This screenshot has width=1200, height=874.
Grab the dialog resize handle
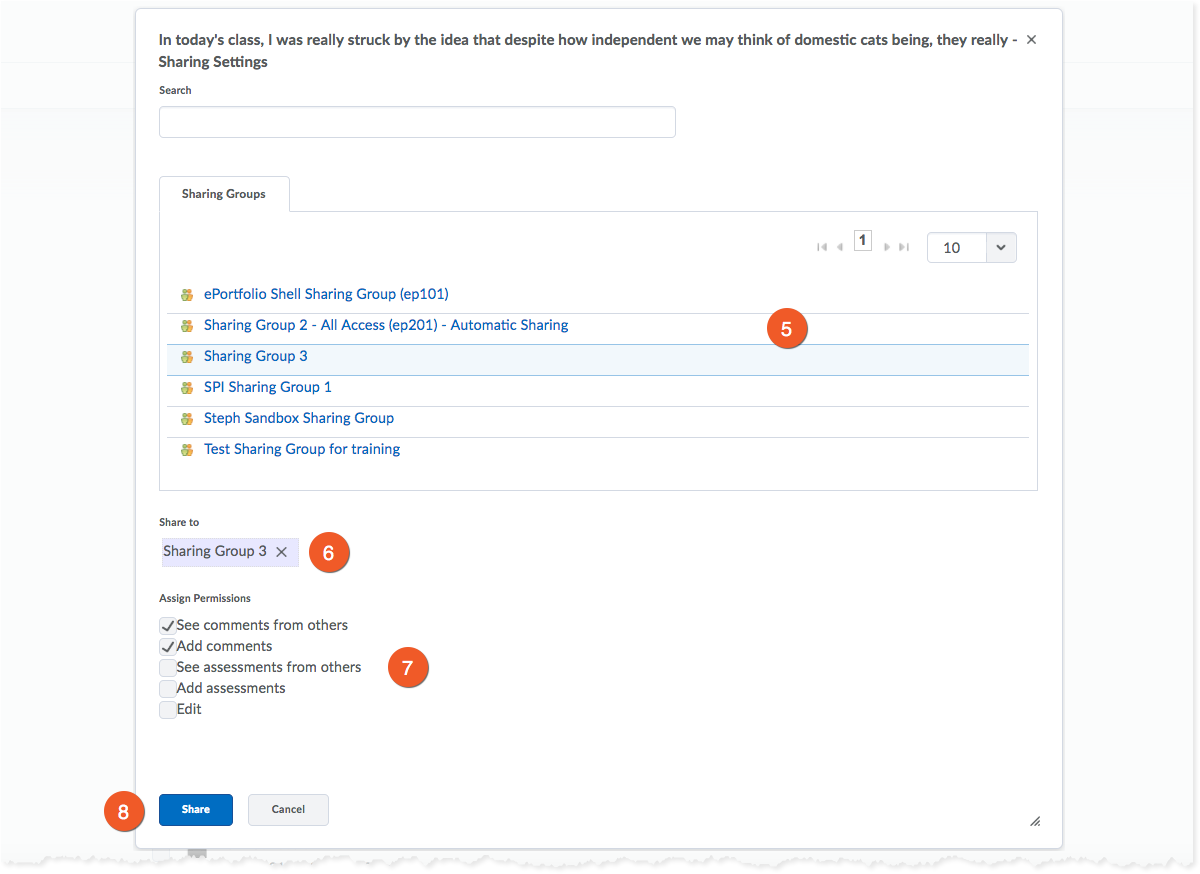[1035, 821]
